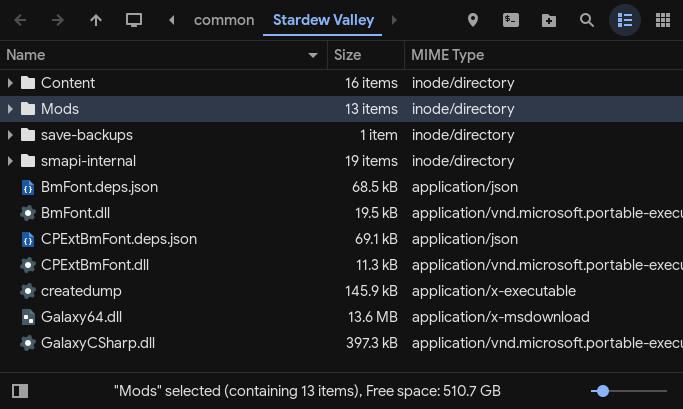Expand the save-backups folder

point(11,135)
